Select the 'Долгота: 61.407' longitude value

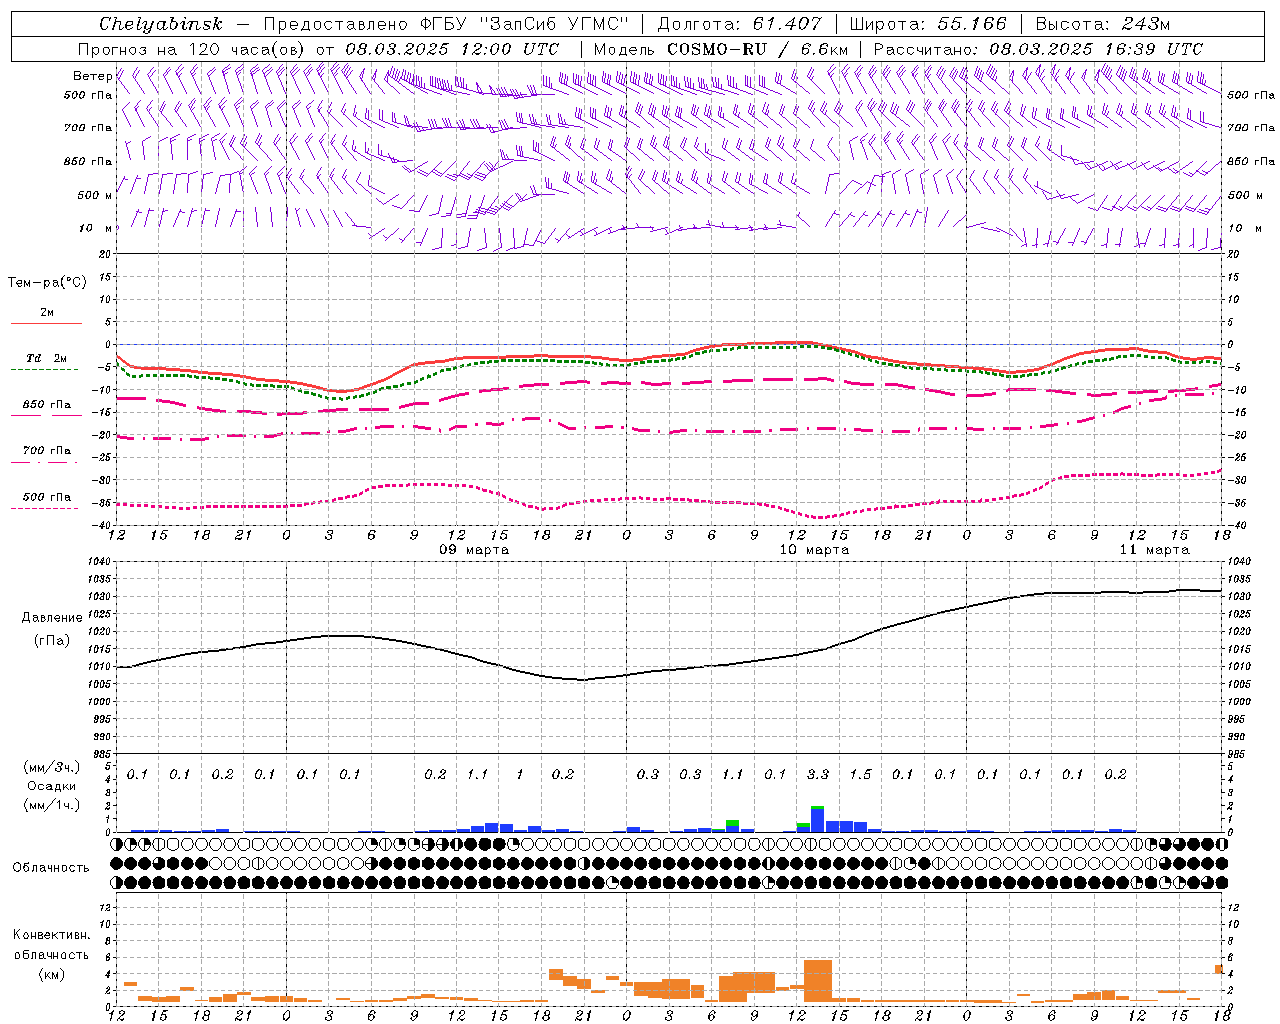[x=739, y=24]
